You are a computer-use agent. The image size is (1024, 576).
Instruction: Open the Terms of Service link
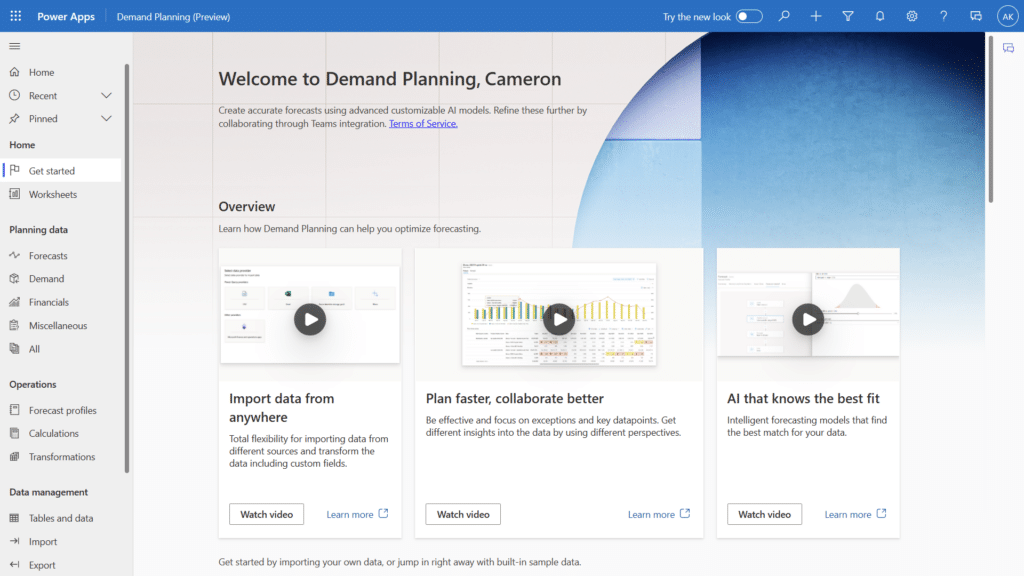423,123
